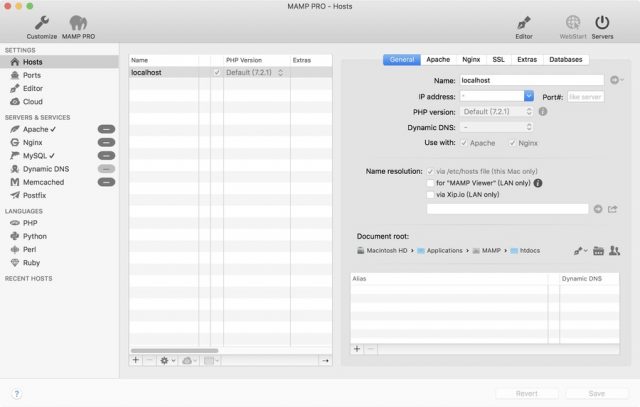
Task: Open hosts list view options menu
Action: (211, 360)
